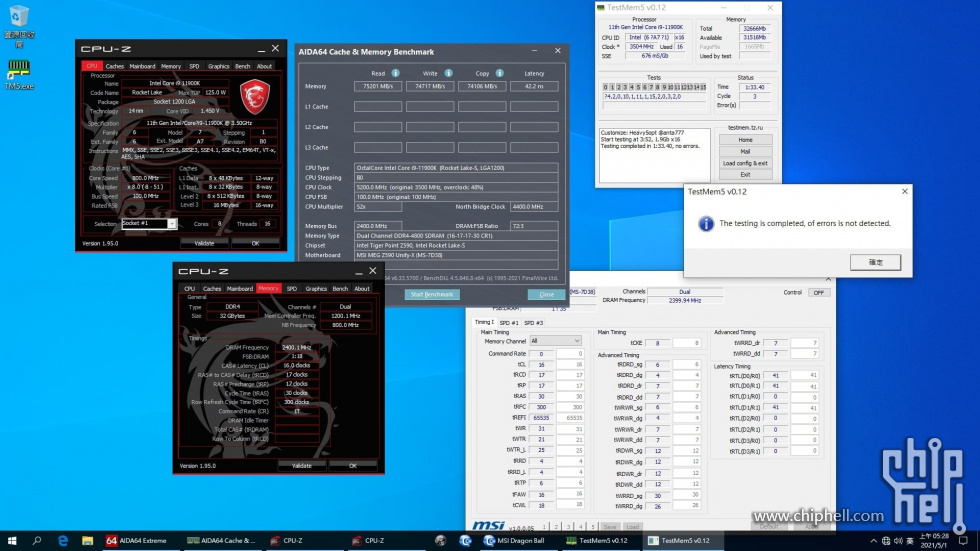Click the MSI logo in Dragon Ball window
Image resolution: width=980 pixels, height=551 pixels.
pyautogui.click(x=488, y=525)
